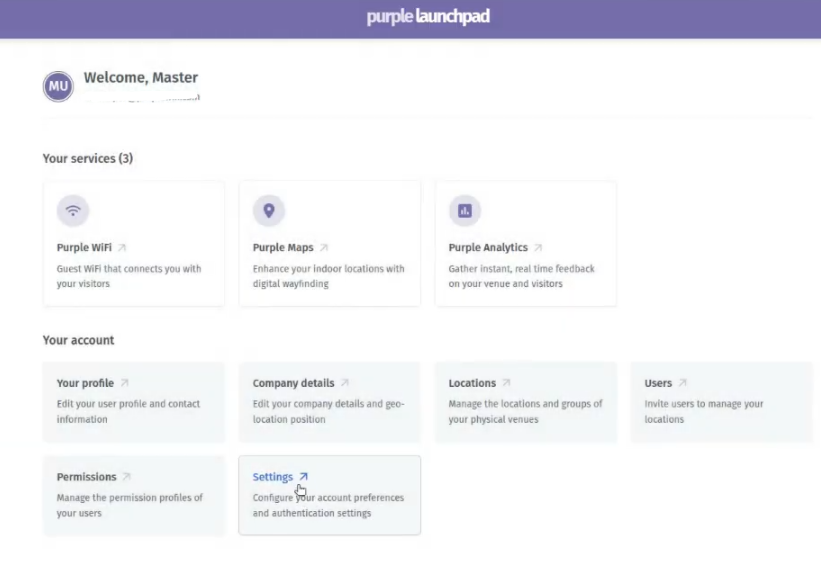The height and width of the screenshot is (581, 821).
Task: Click 'Manage the locations and groups' description
Action: pos(525,411)
